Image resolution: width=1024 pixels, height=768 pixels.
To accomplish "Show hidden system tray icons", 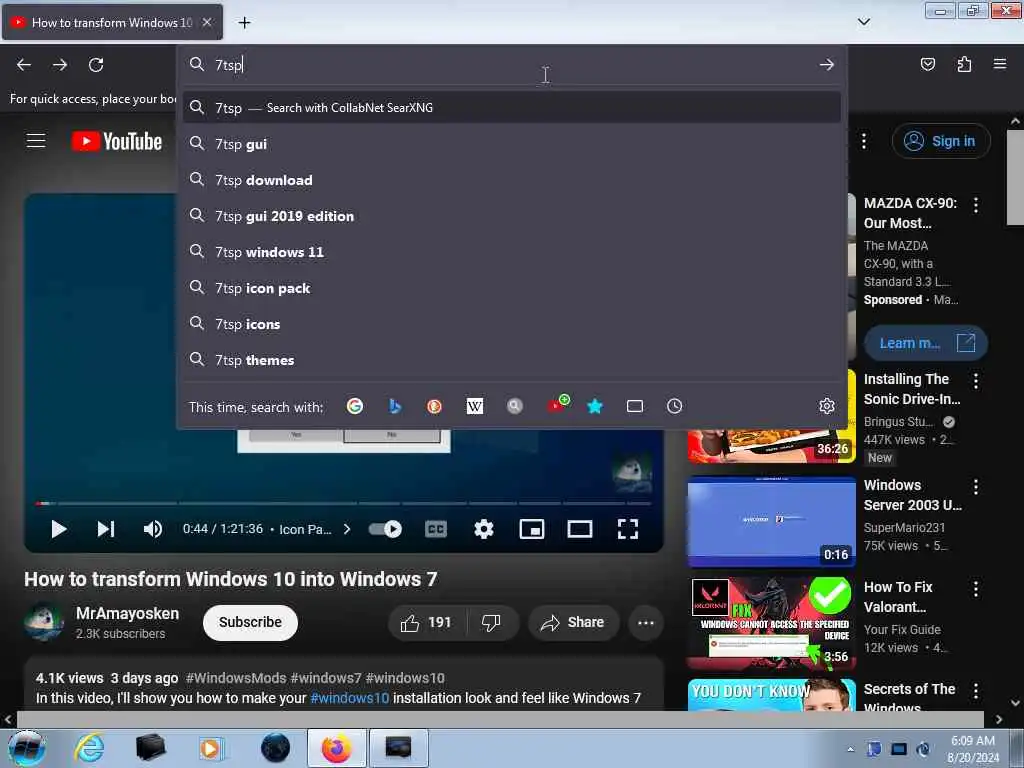I will (x=850, y=749).
